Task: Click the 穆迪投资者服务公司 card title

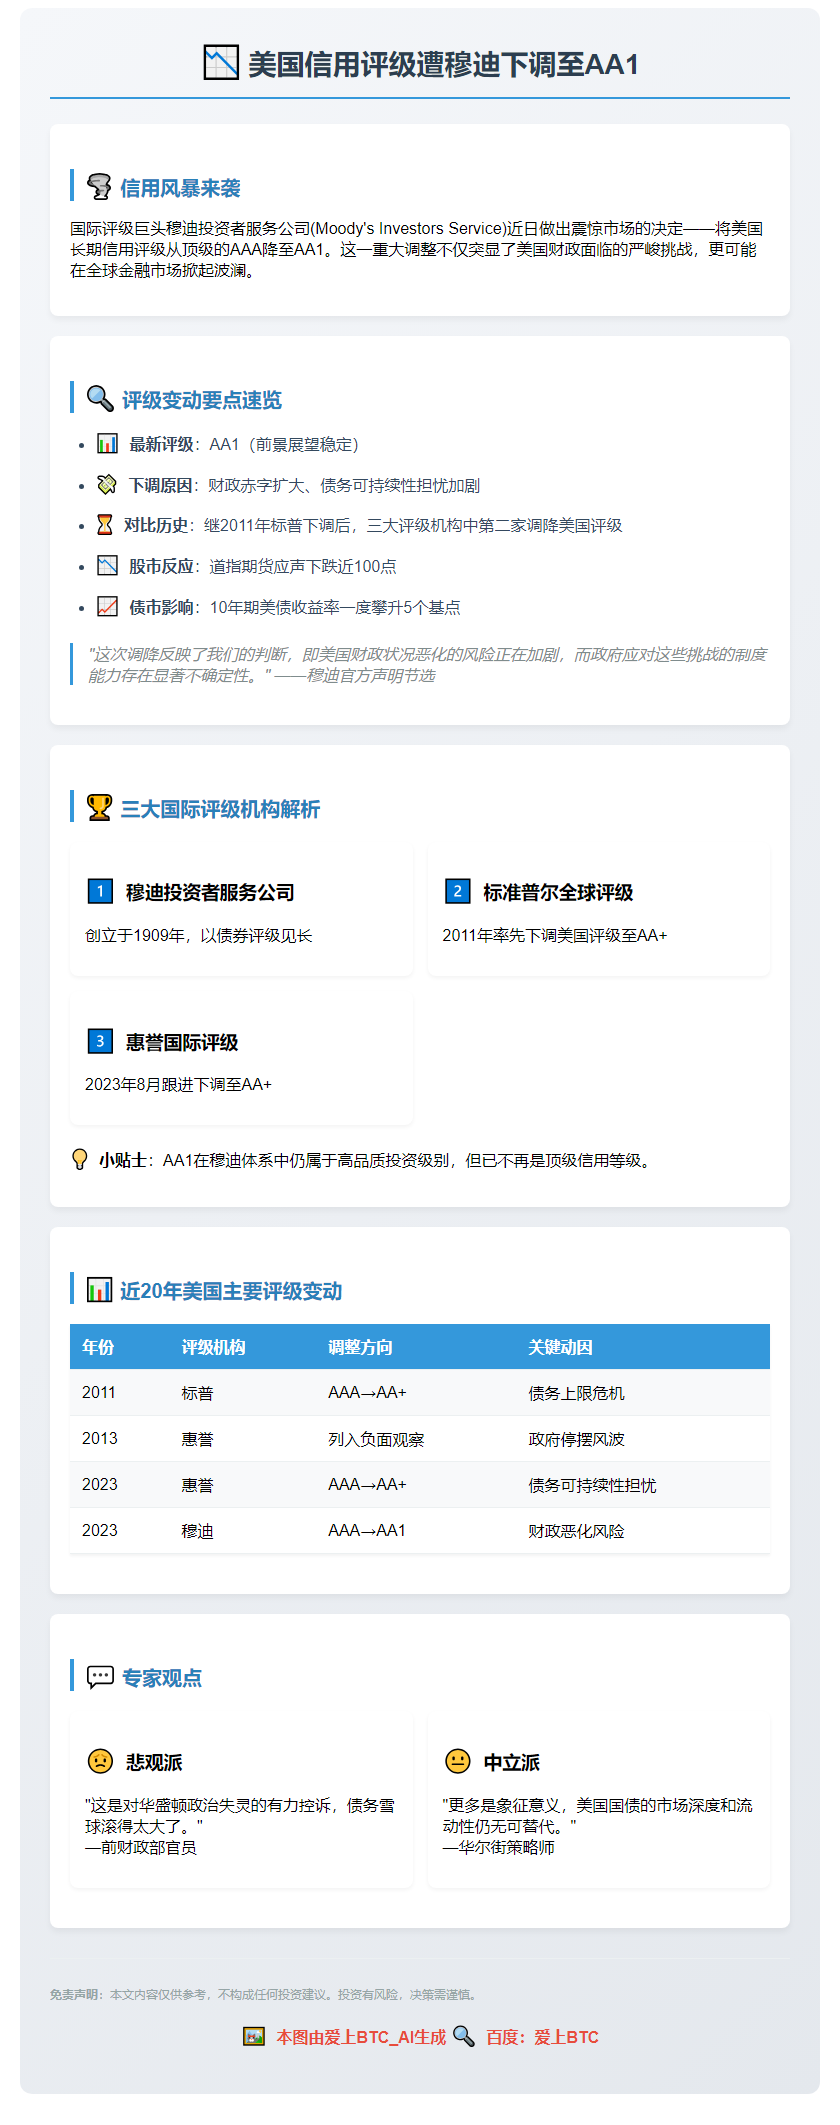Action: pyautogui.click(x=210, y=892)
